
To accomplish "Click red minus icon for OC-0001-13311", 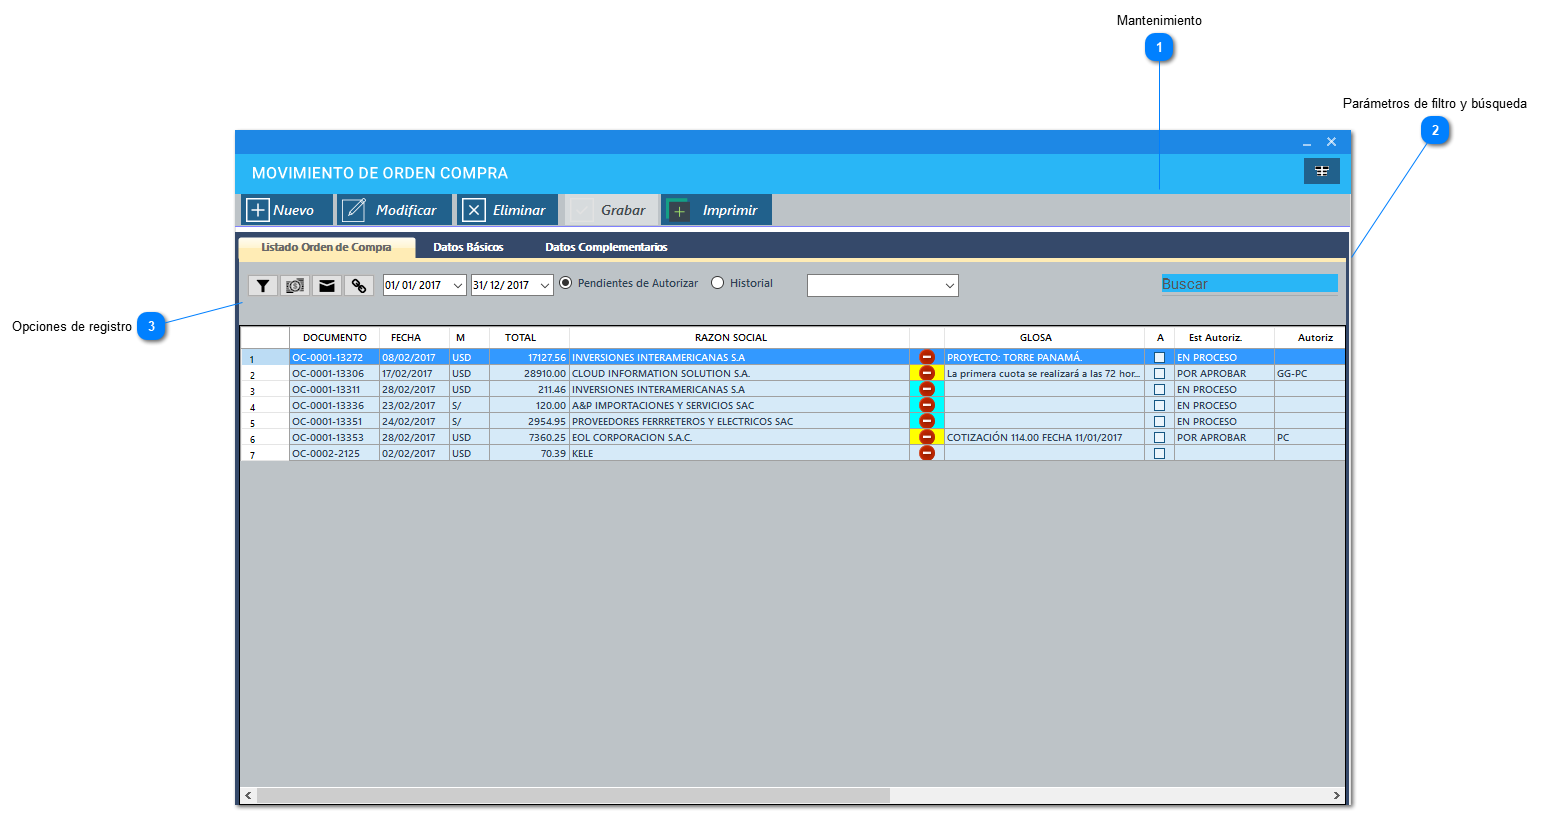I will [x=927, y=389].
